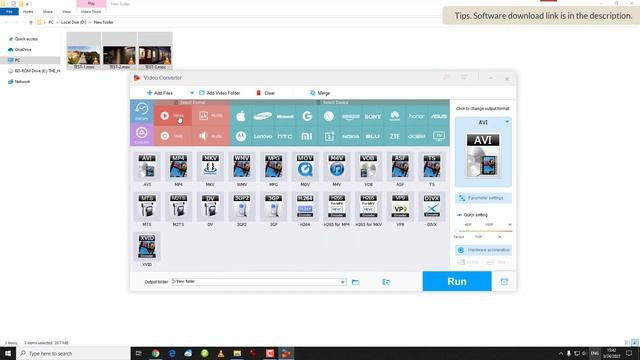The image size is (640, 360).
Task: Open the Huawei device category
Action: pos(395,116)
